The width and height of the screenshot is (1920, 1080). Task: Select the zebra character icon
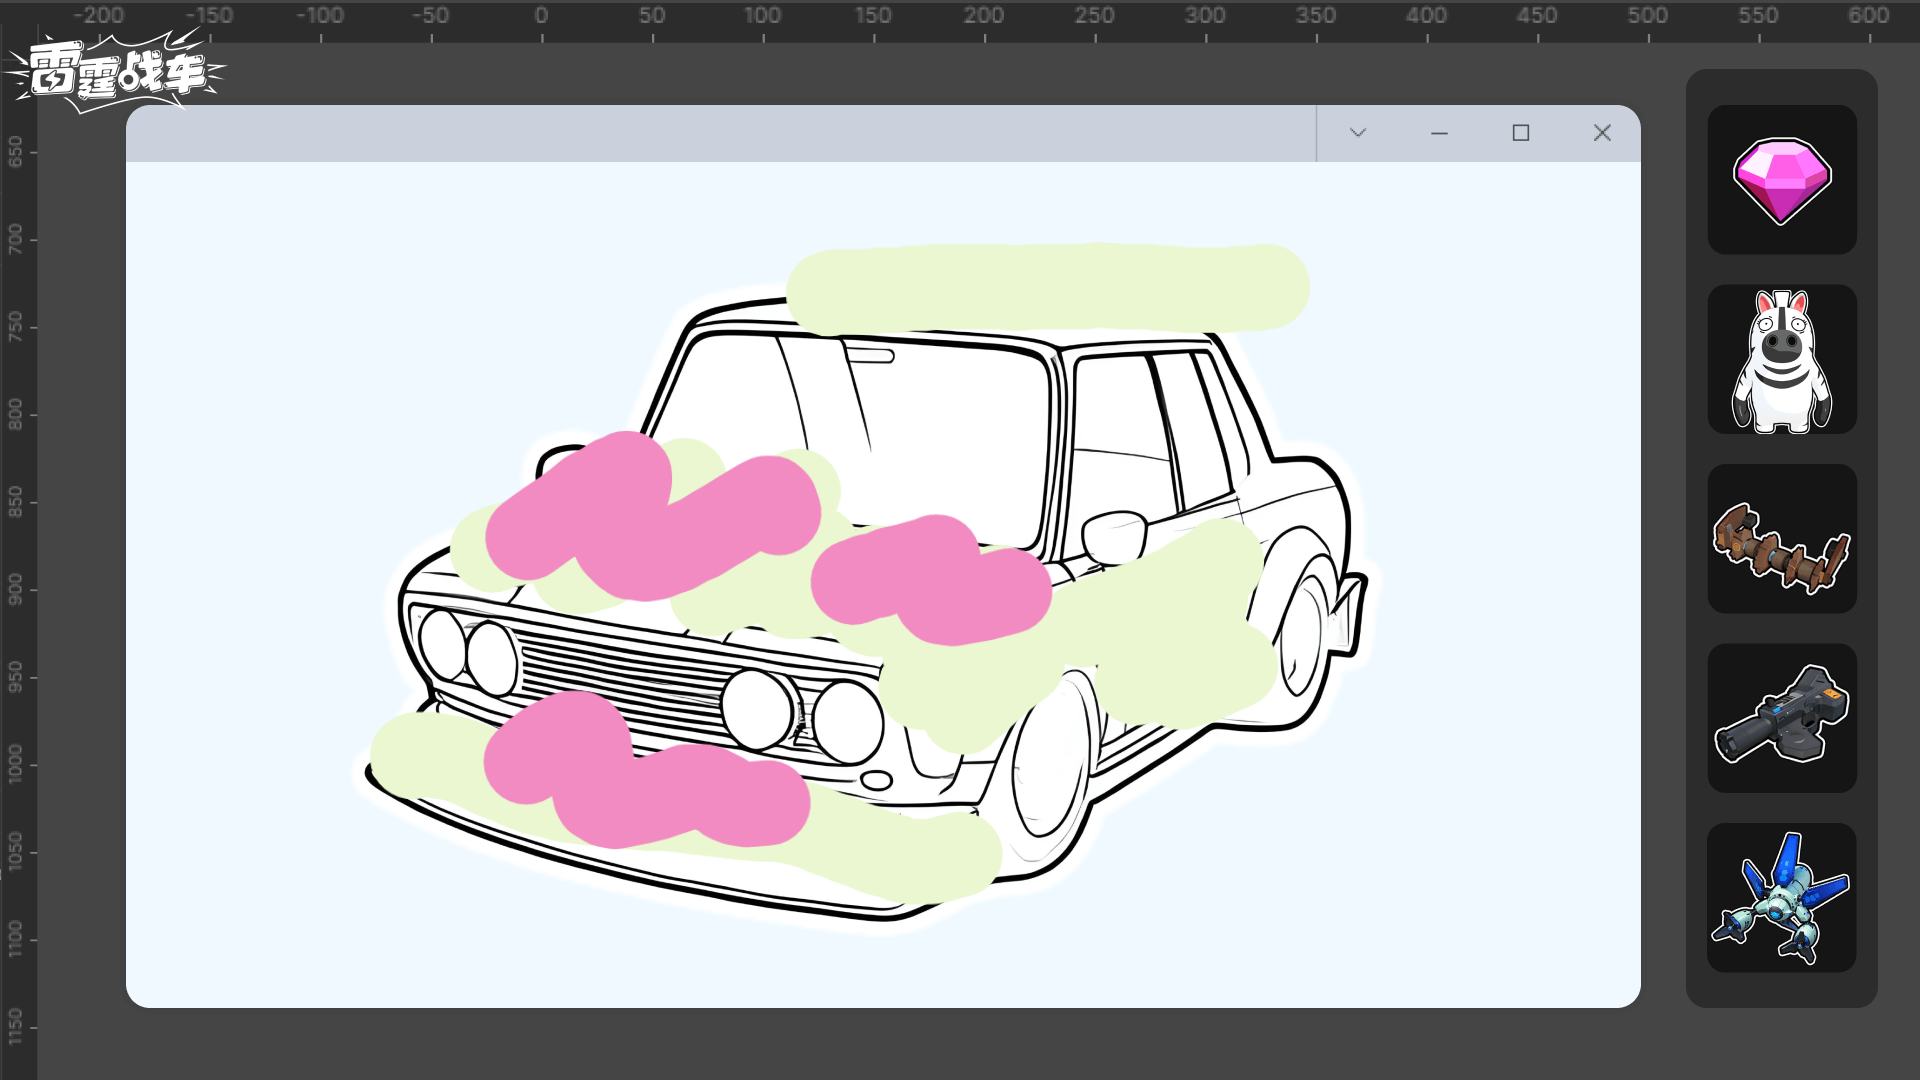tap(1781, 360)
